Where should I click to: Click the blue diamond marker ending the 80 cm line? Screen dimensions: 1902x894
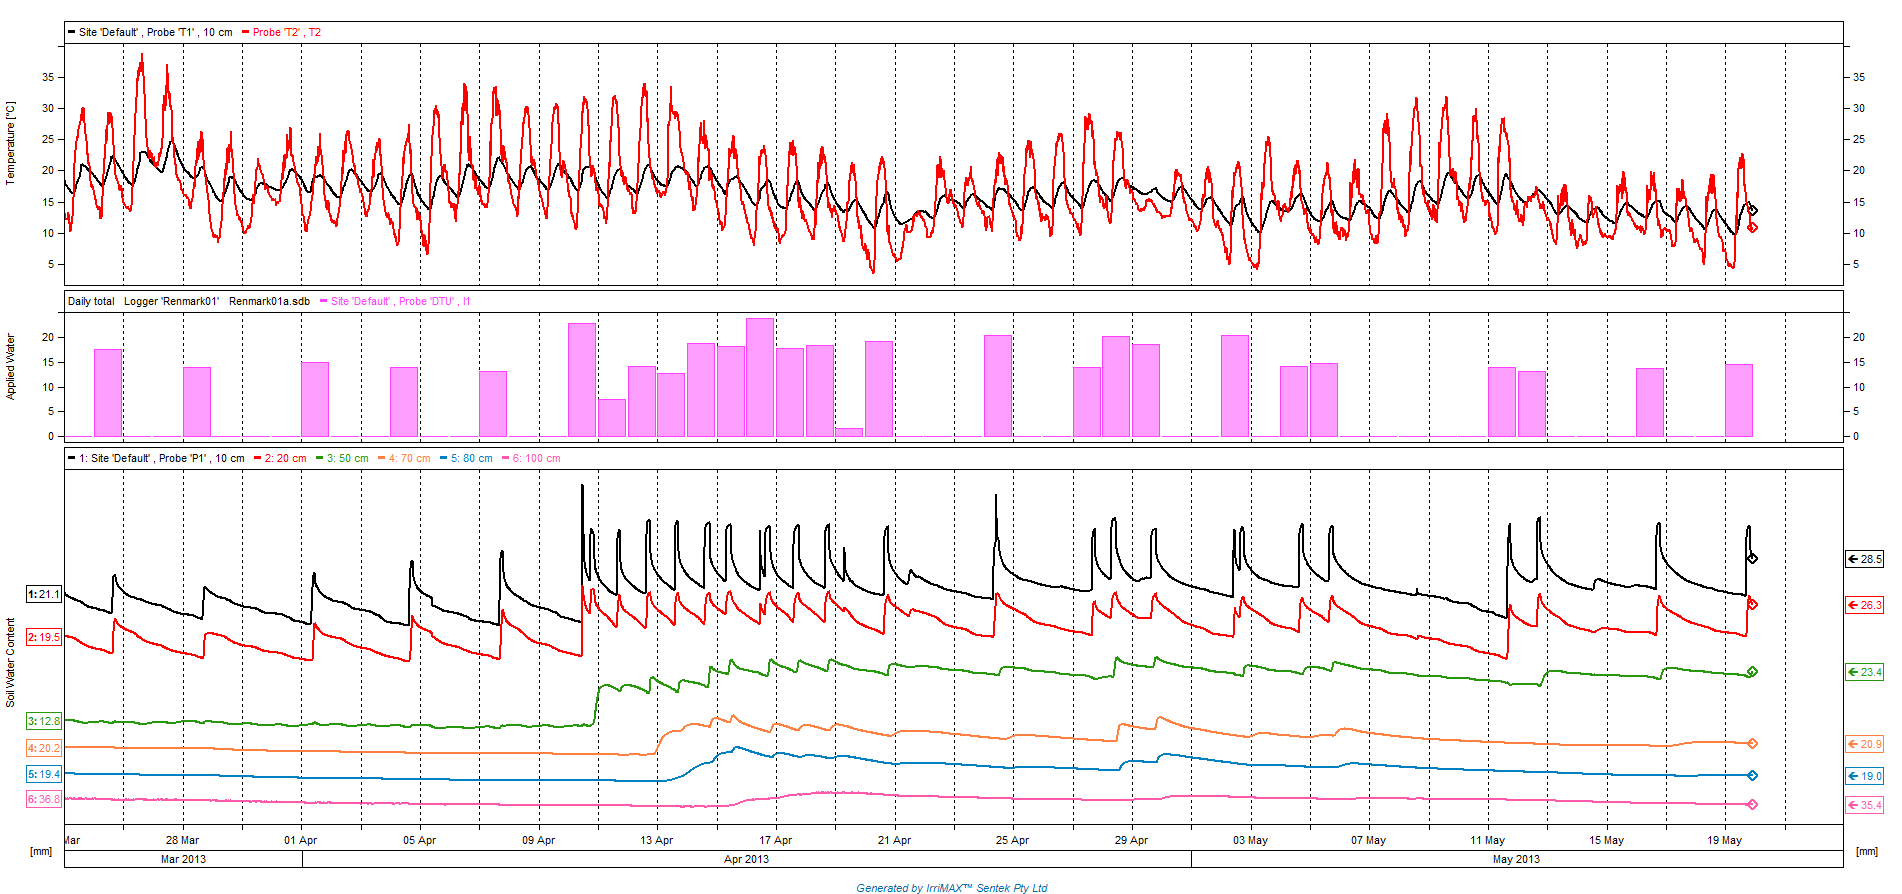(x=1752, y=775)
